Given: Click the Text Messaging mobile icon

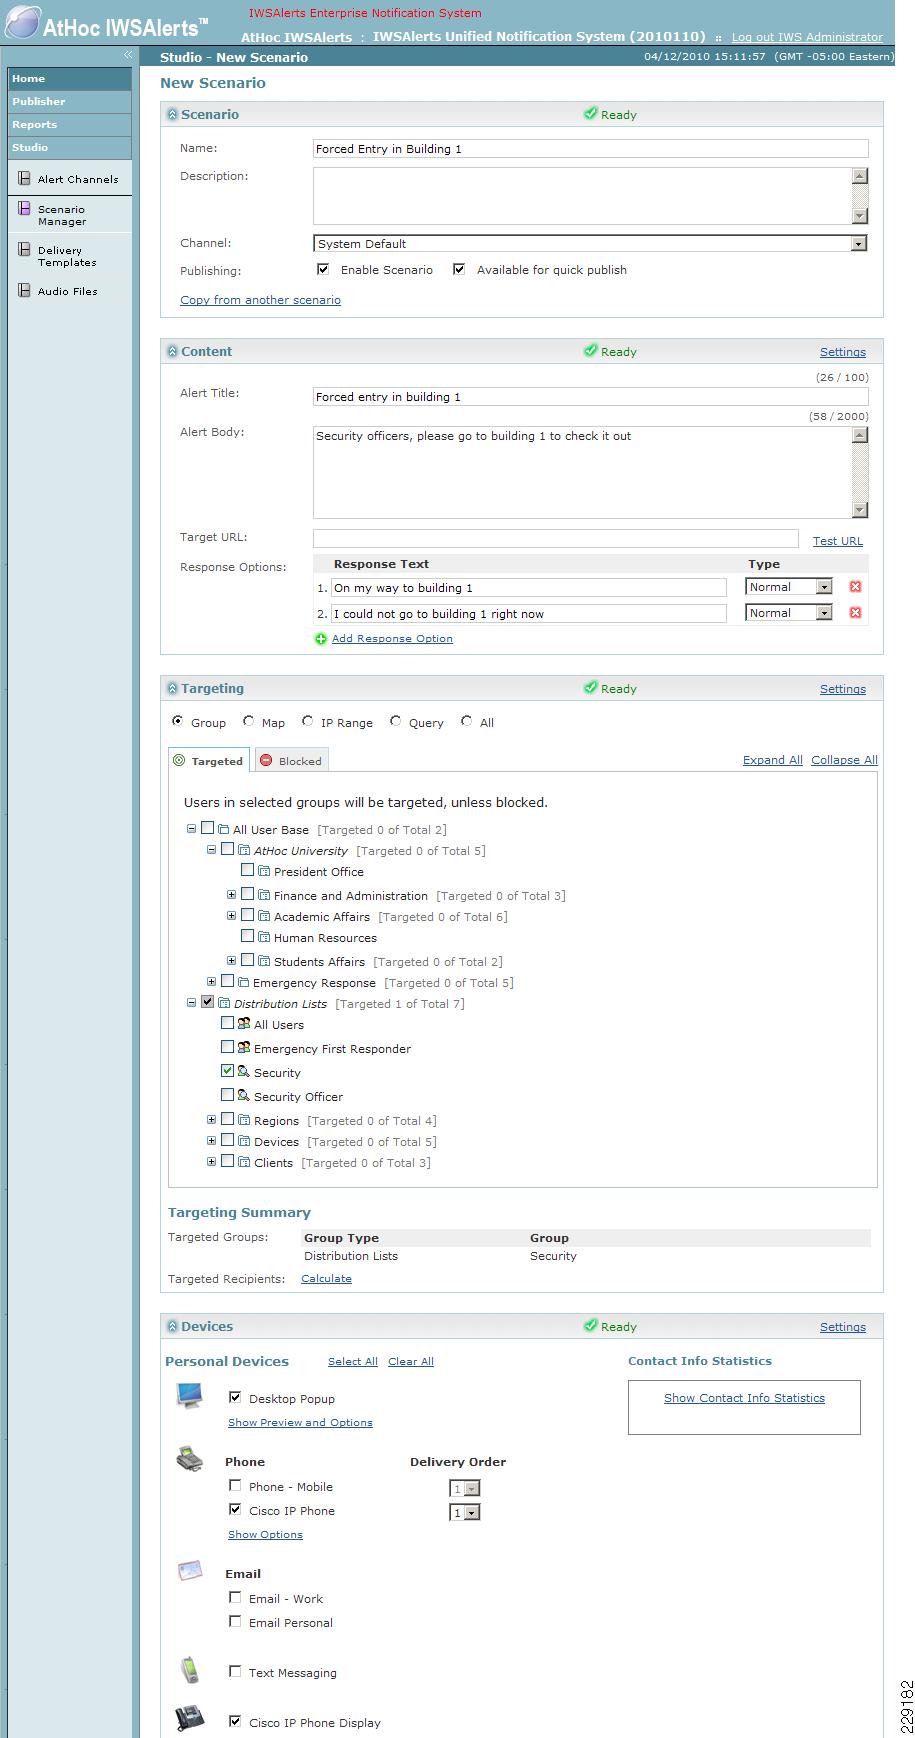Looking at the screenshot, I should pos(189,1670).
